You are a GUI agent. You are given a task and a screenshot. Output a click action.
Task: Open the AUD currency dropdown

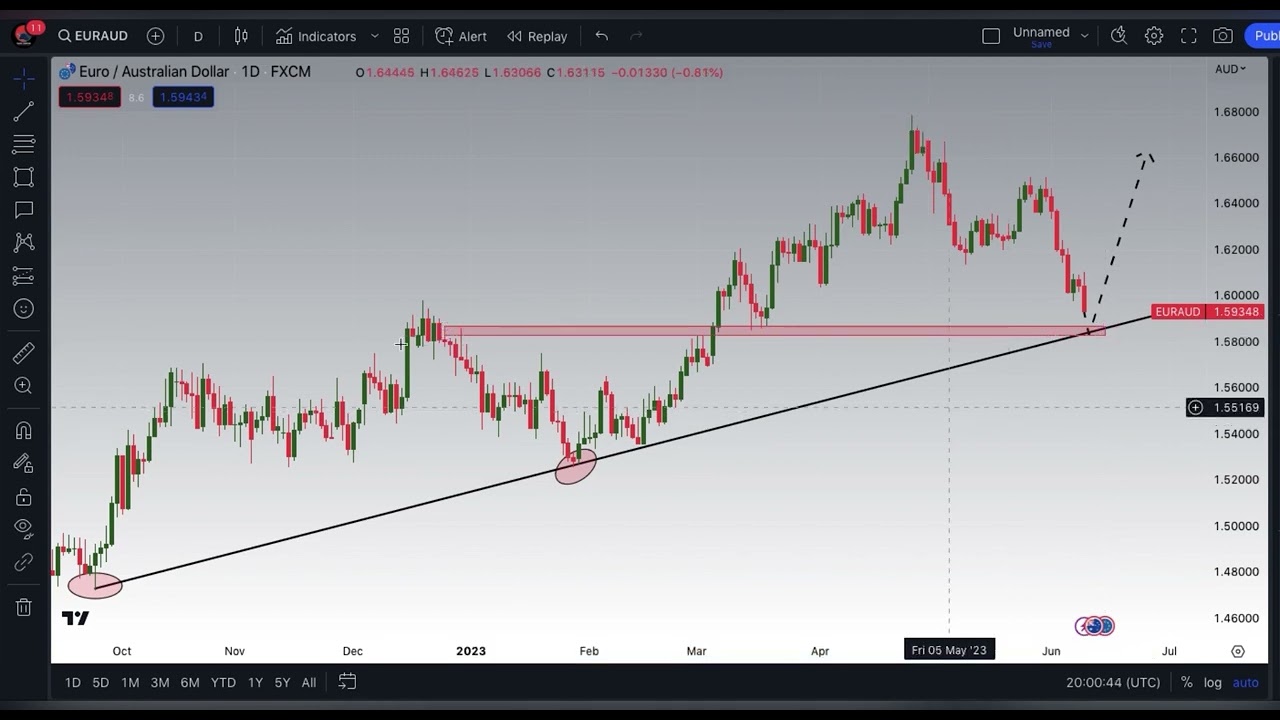point(1230,69)
